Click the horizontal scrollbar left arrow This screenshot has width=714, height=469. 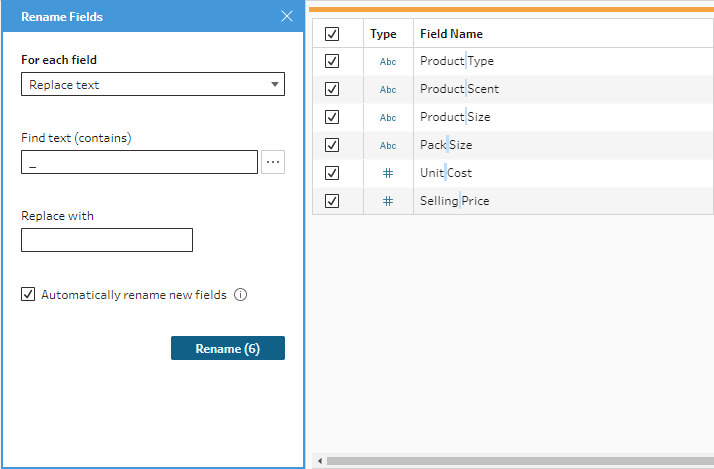pyautogui.click(x=320, y=462)
